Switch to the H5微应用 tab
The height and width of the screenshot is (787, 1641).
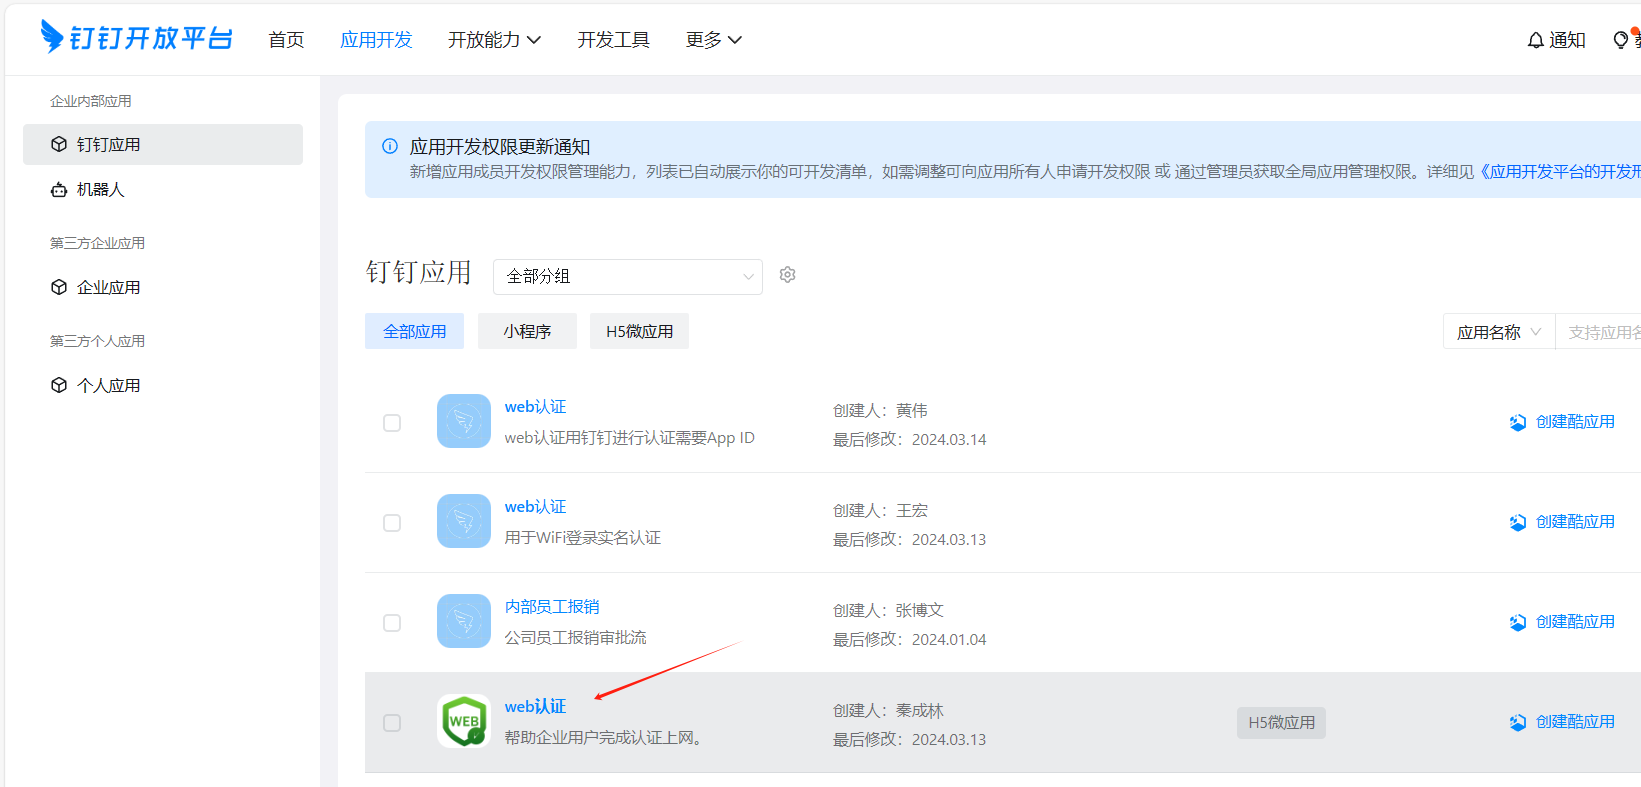tap(639, 331)
